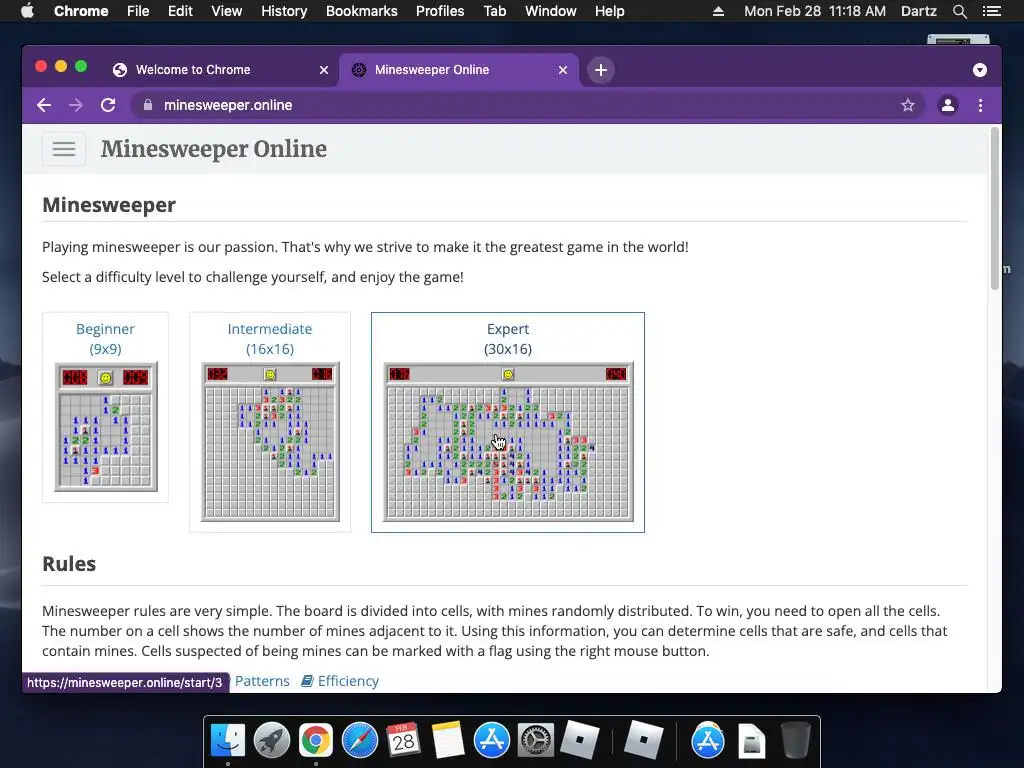View site info lock icon
The height and width of the screenshot is (768, 1024).
click(148, 105)
